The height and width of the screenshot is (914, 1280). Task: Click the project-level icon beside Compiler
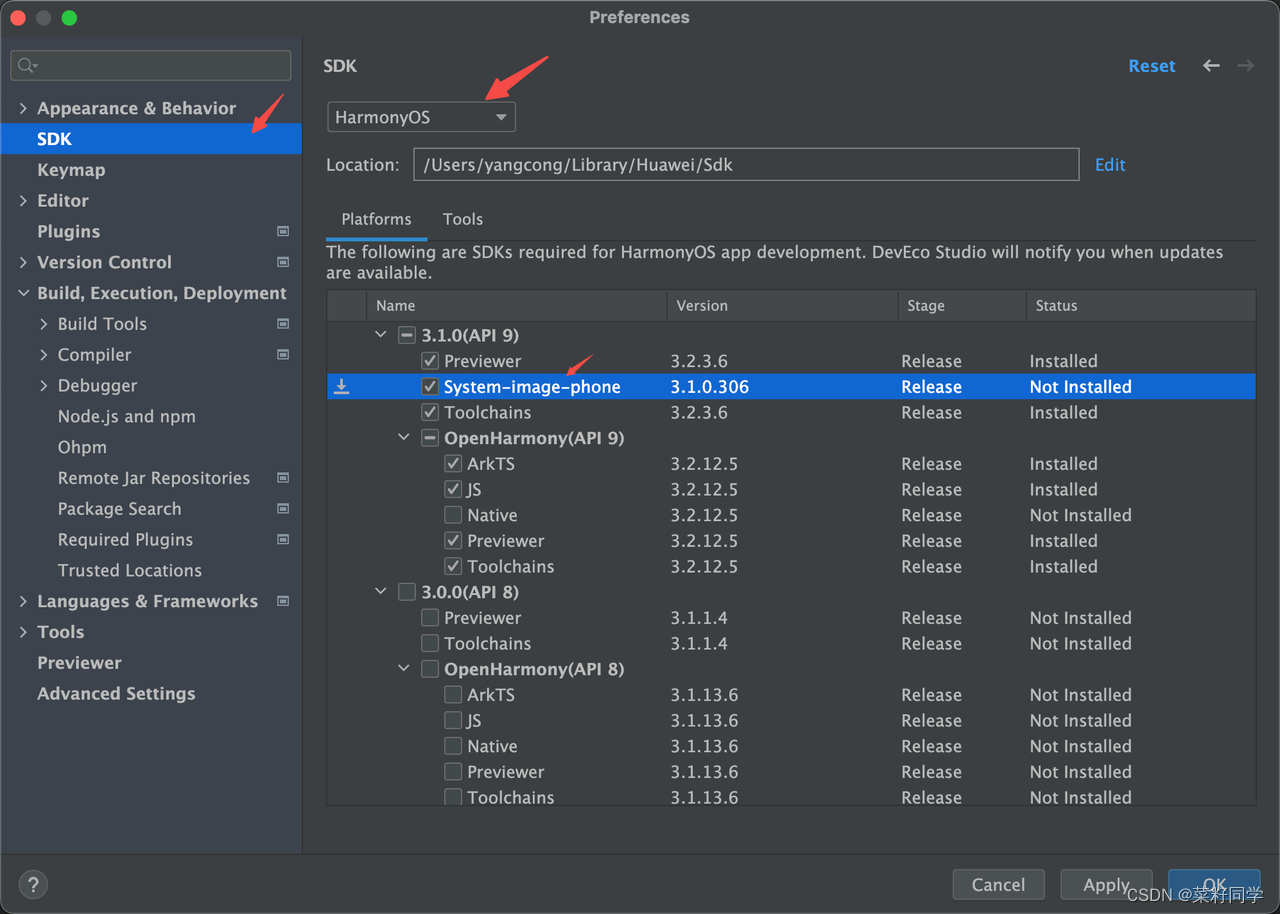click(283, 355)
